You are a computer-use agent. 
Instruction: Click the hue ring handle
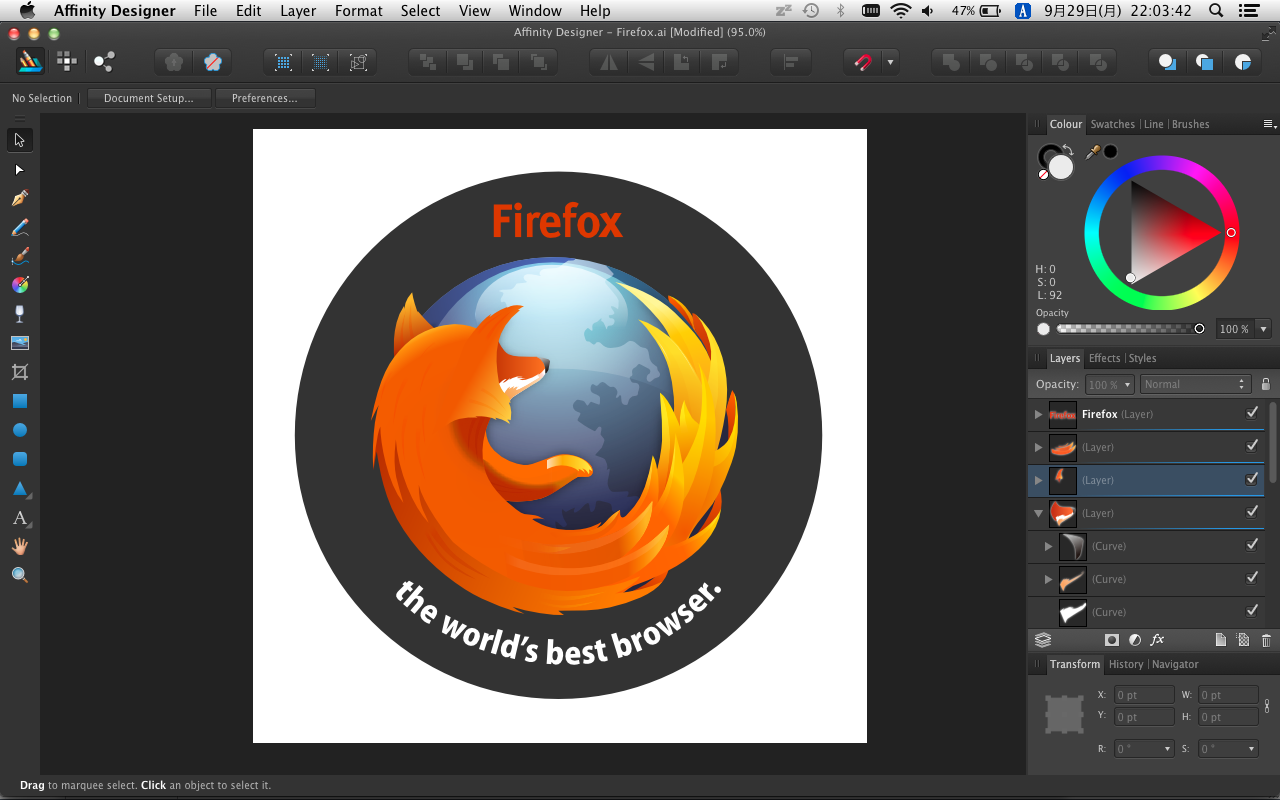[1231, 232]
